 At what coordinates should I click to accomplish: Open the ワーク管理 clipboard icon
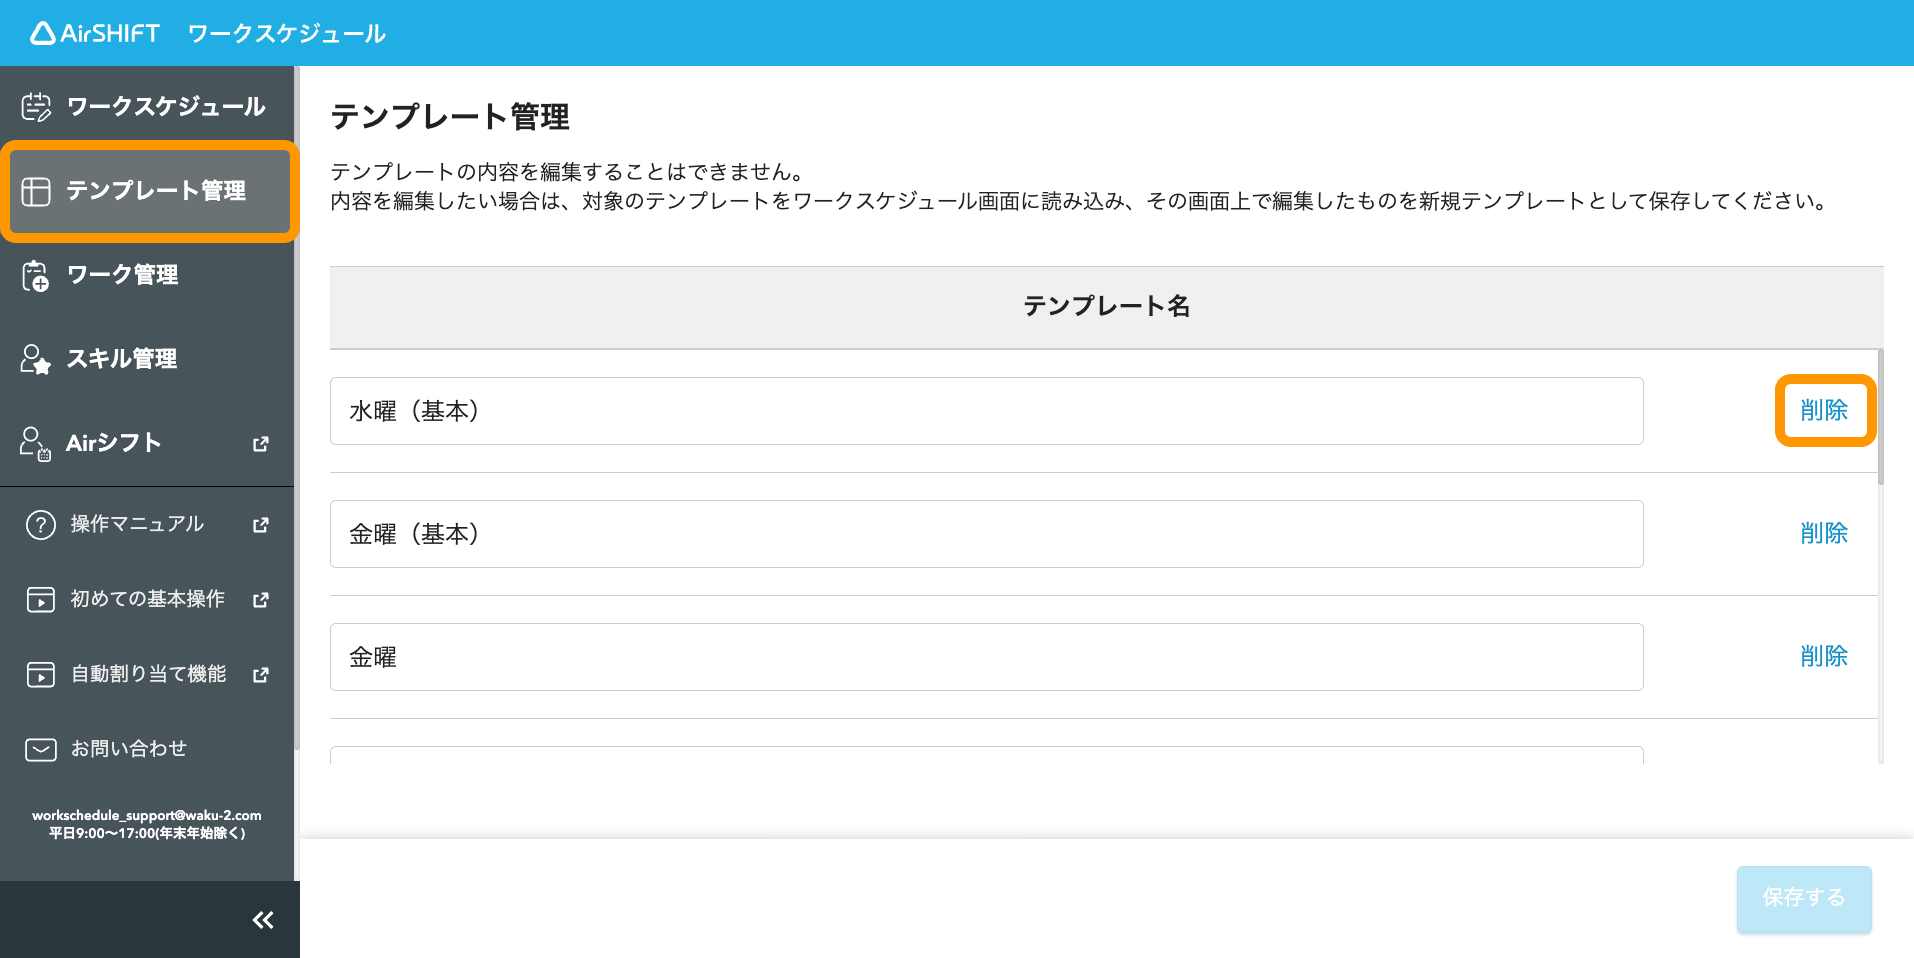pos(36,275)
